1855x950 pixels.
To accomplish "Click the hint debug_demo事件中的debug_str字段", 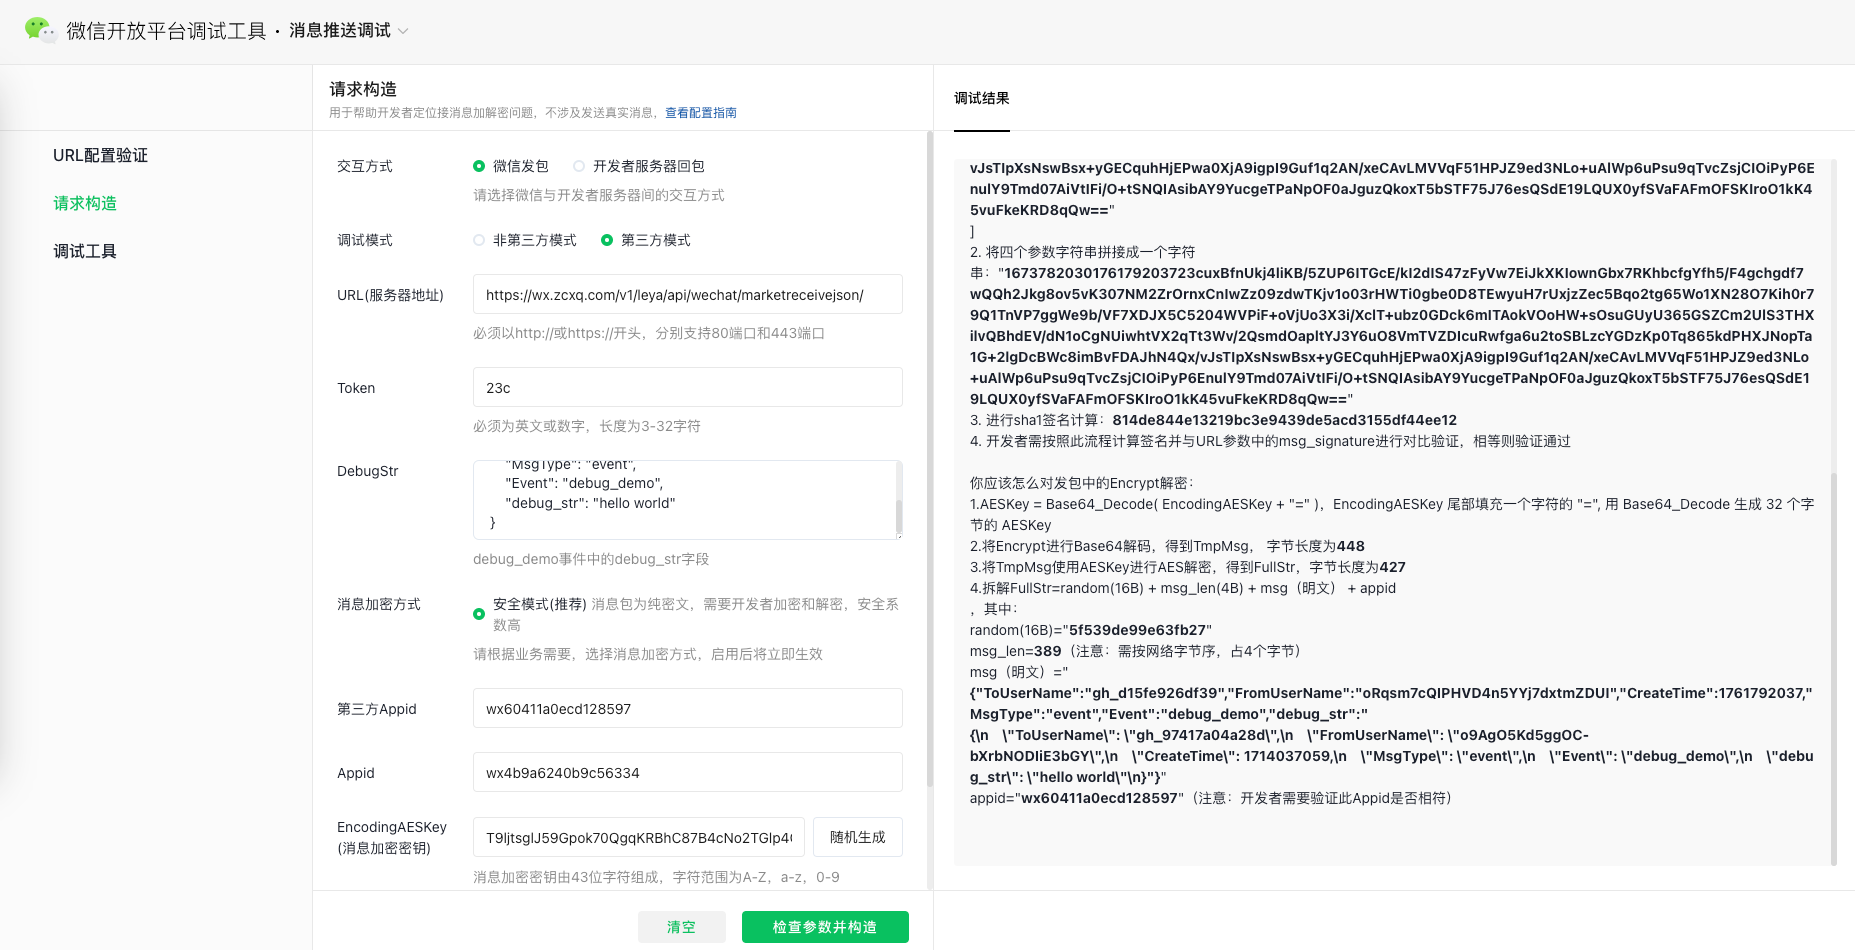I will pos(591,559).
